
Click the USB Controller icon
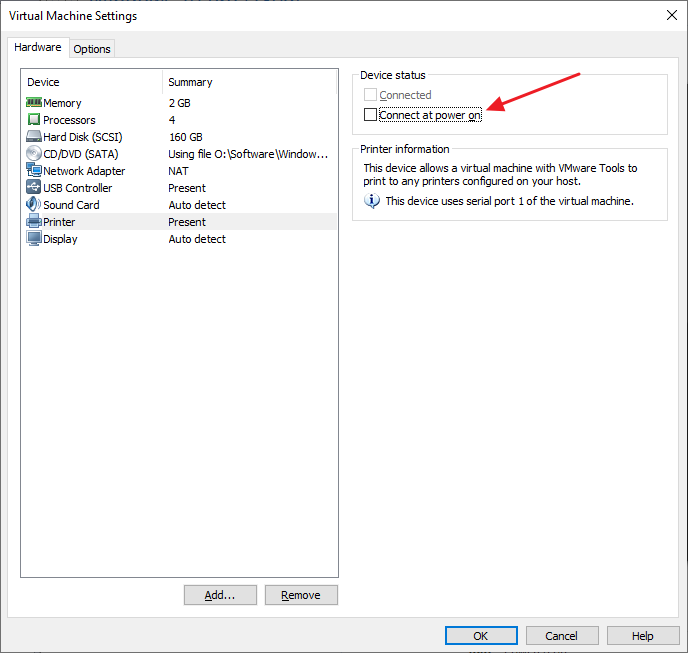click(x=34, y=187)
